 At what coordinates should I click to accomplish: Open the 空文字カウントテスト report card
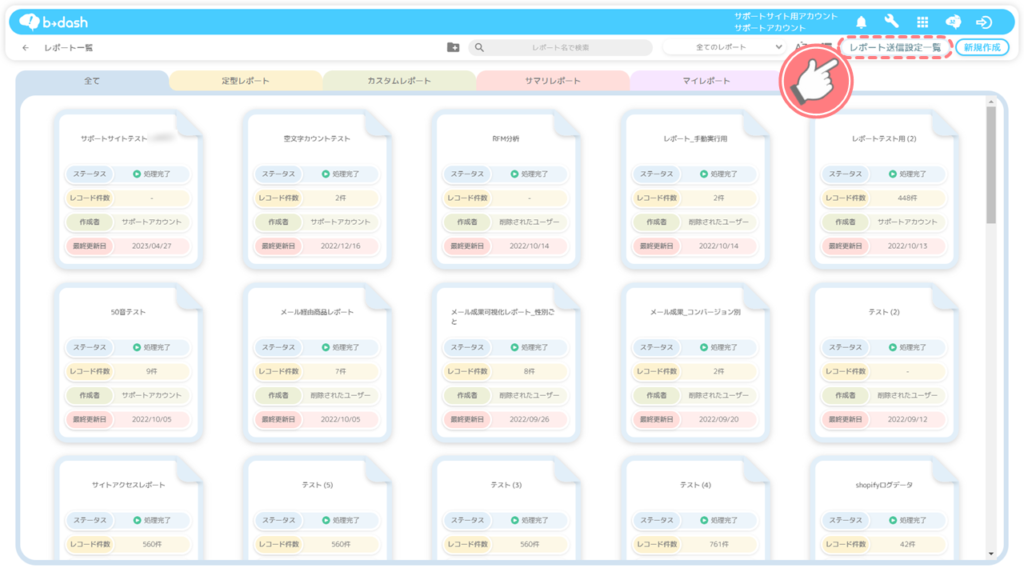[x=317, y=189]
